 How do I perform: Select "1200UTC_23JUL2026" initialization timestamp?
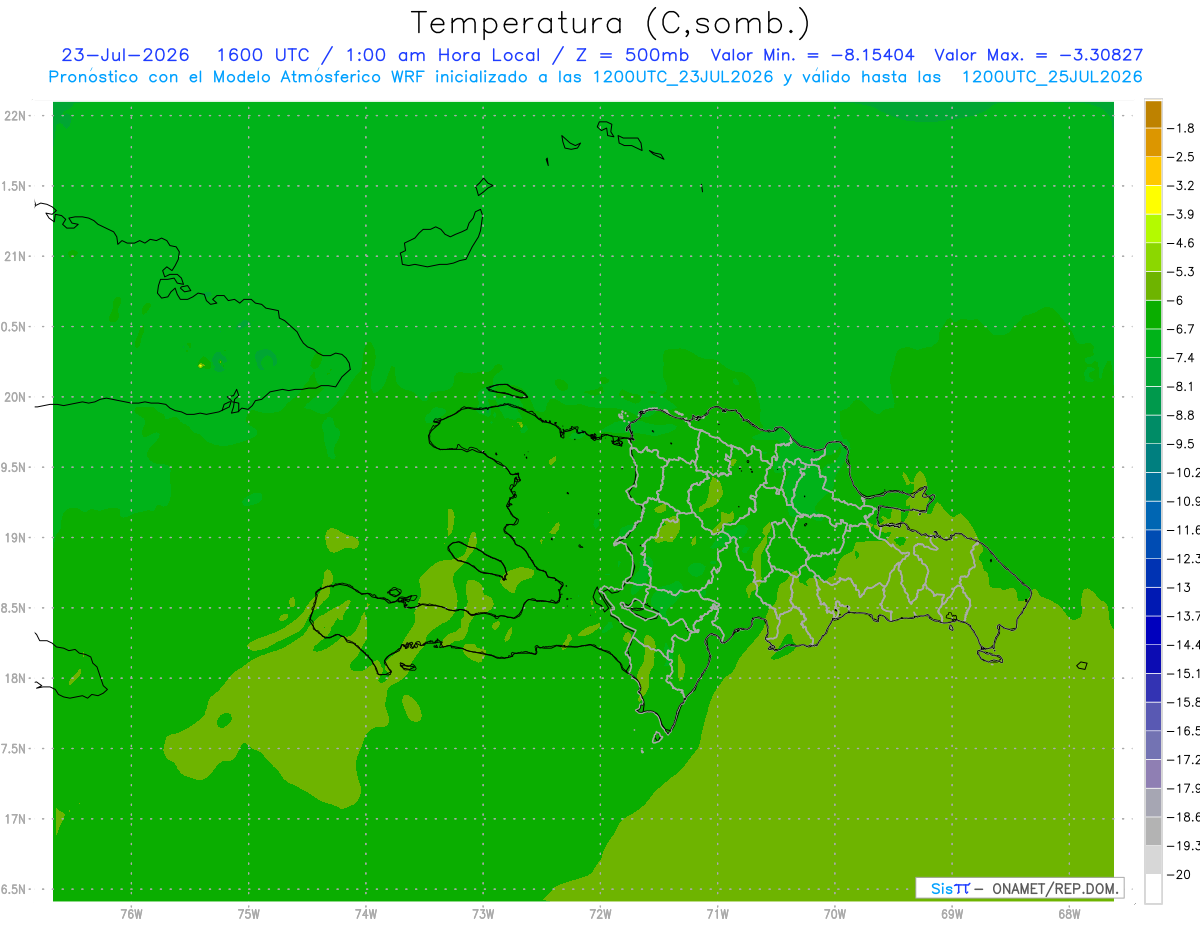pos(683,77)
